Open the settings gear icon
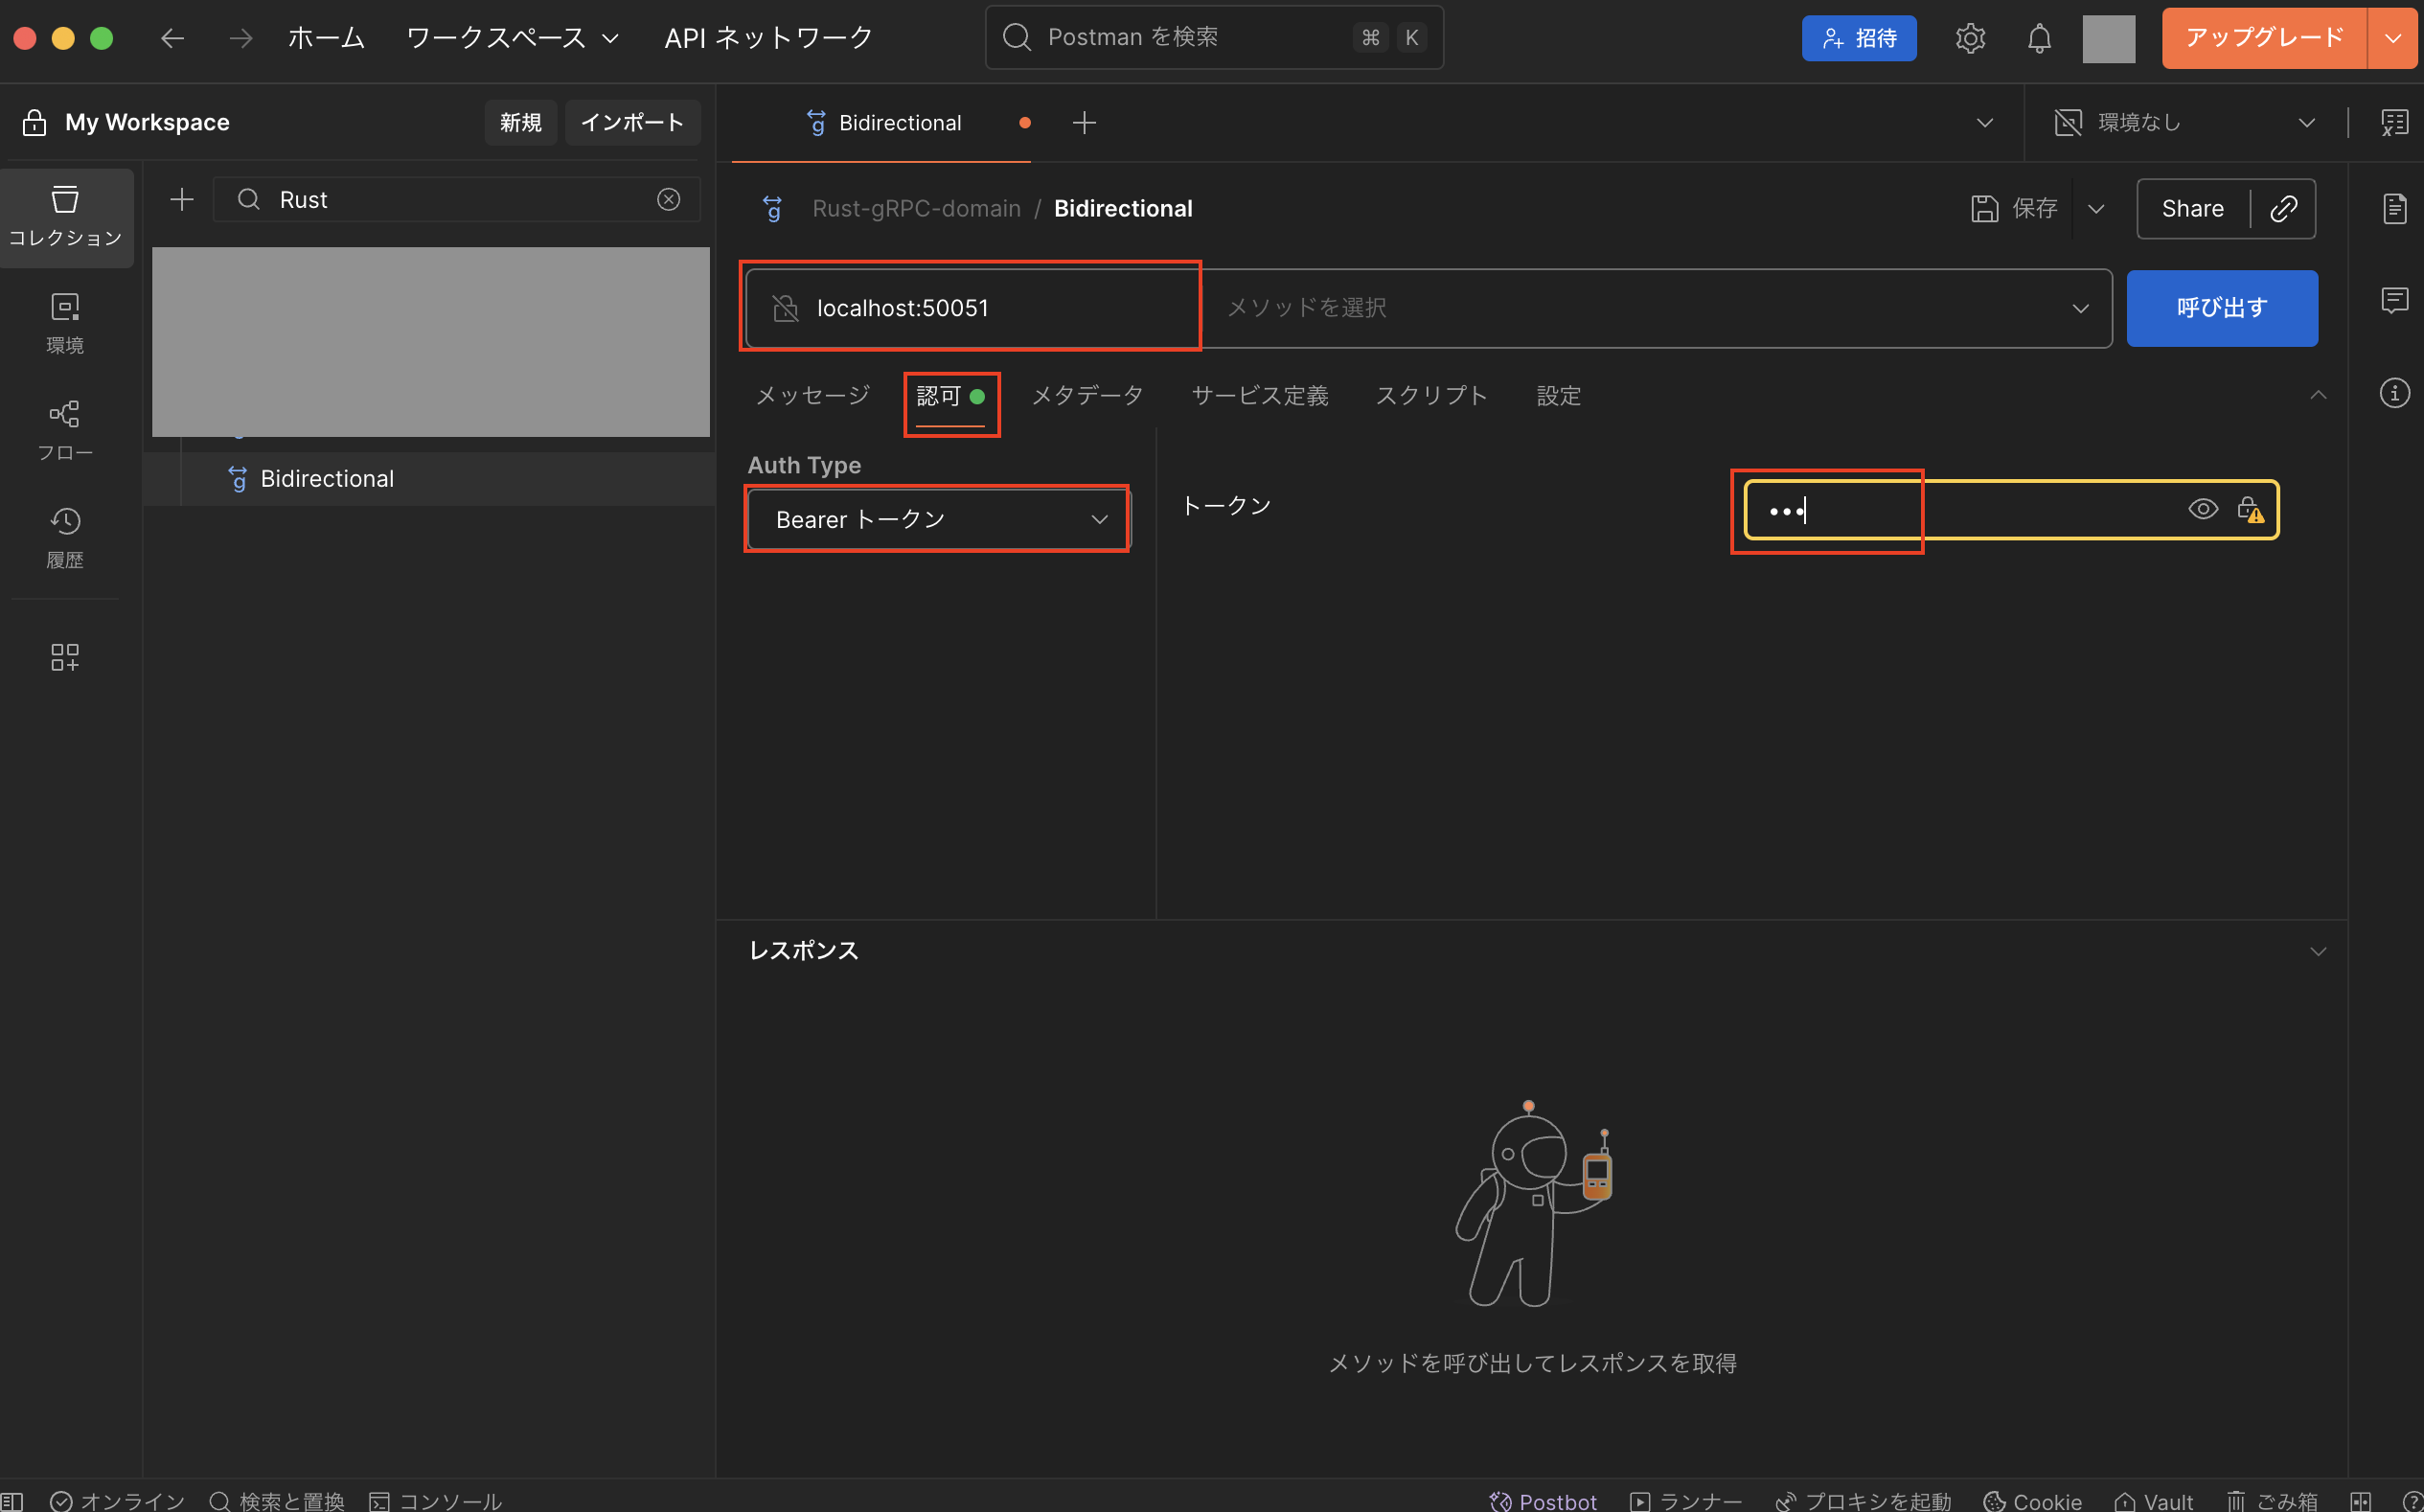This screenshot has width=2424, height=1512. point(1970,38)
